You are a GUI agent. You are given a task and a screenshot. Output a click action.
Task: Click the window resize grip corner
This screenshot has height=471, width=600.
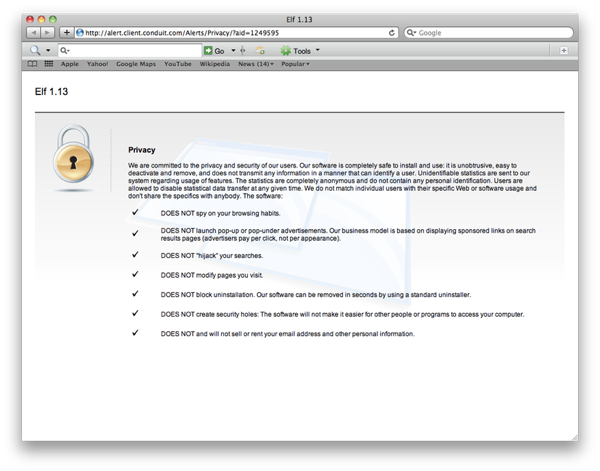pos(574,437)
